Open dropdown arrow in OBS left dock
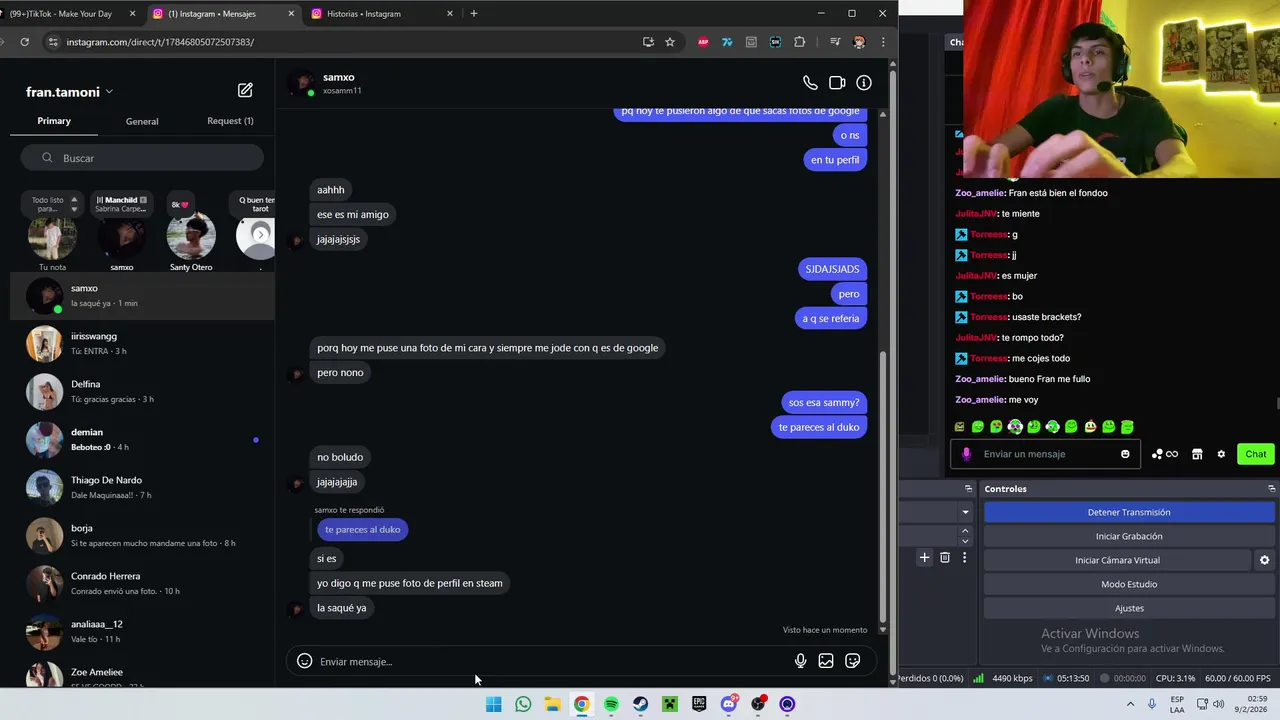The width and height of the screenshot is (1280, 720). point(965,512)
